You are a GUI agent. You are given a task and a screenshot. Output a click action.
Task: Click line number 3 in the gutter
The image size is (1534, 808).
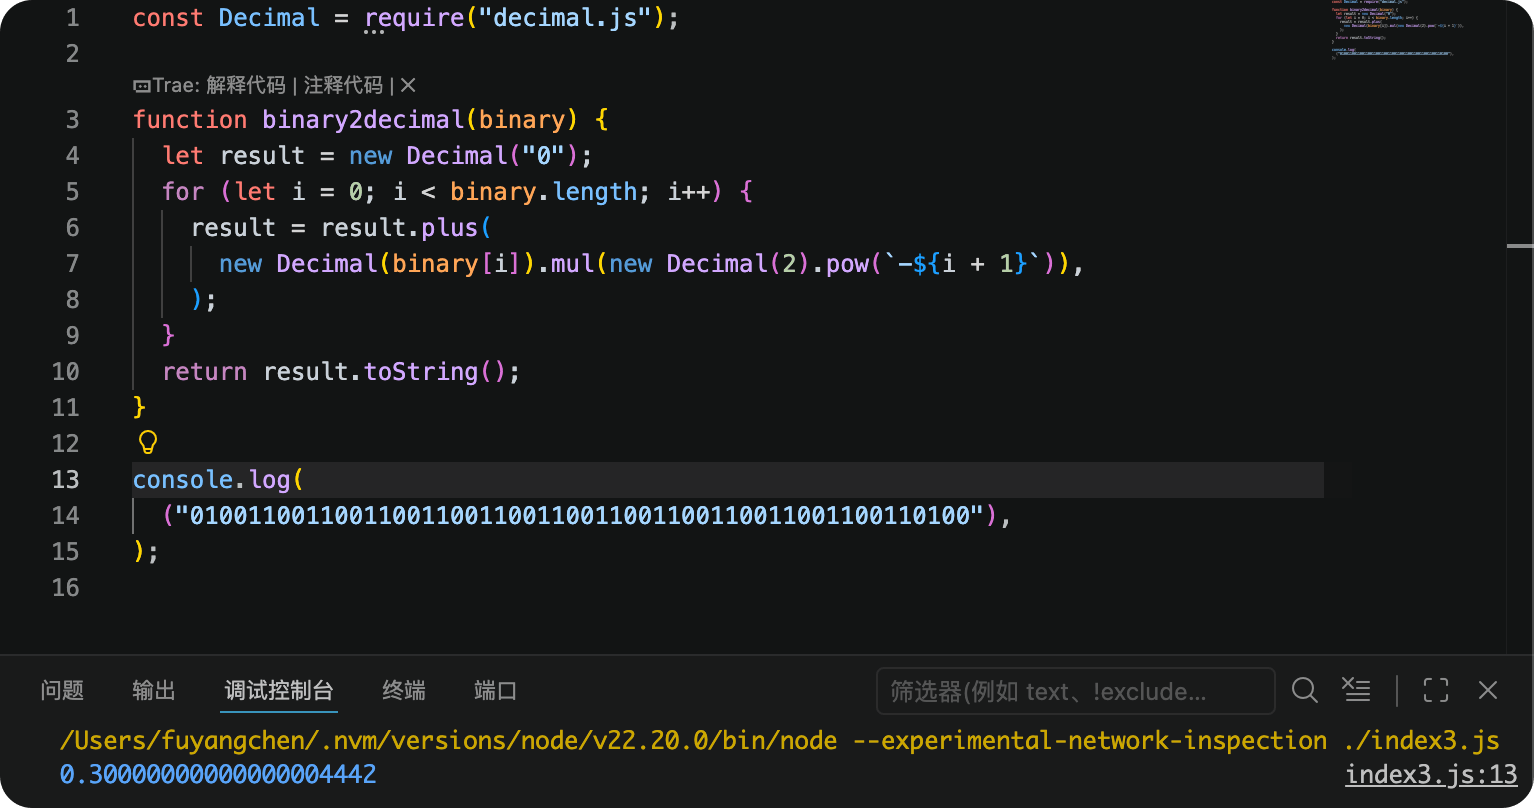coord(72,120)
